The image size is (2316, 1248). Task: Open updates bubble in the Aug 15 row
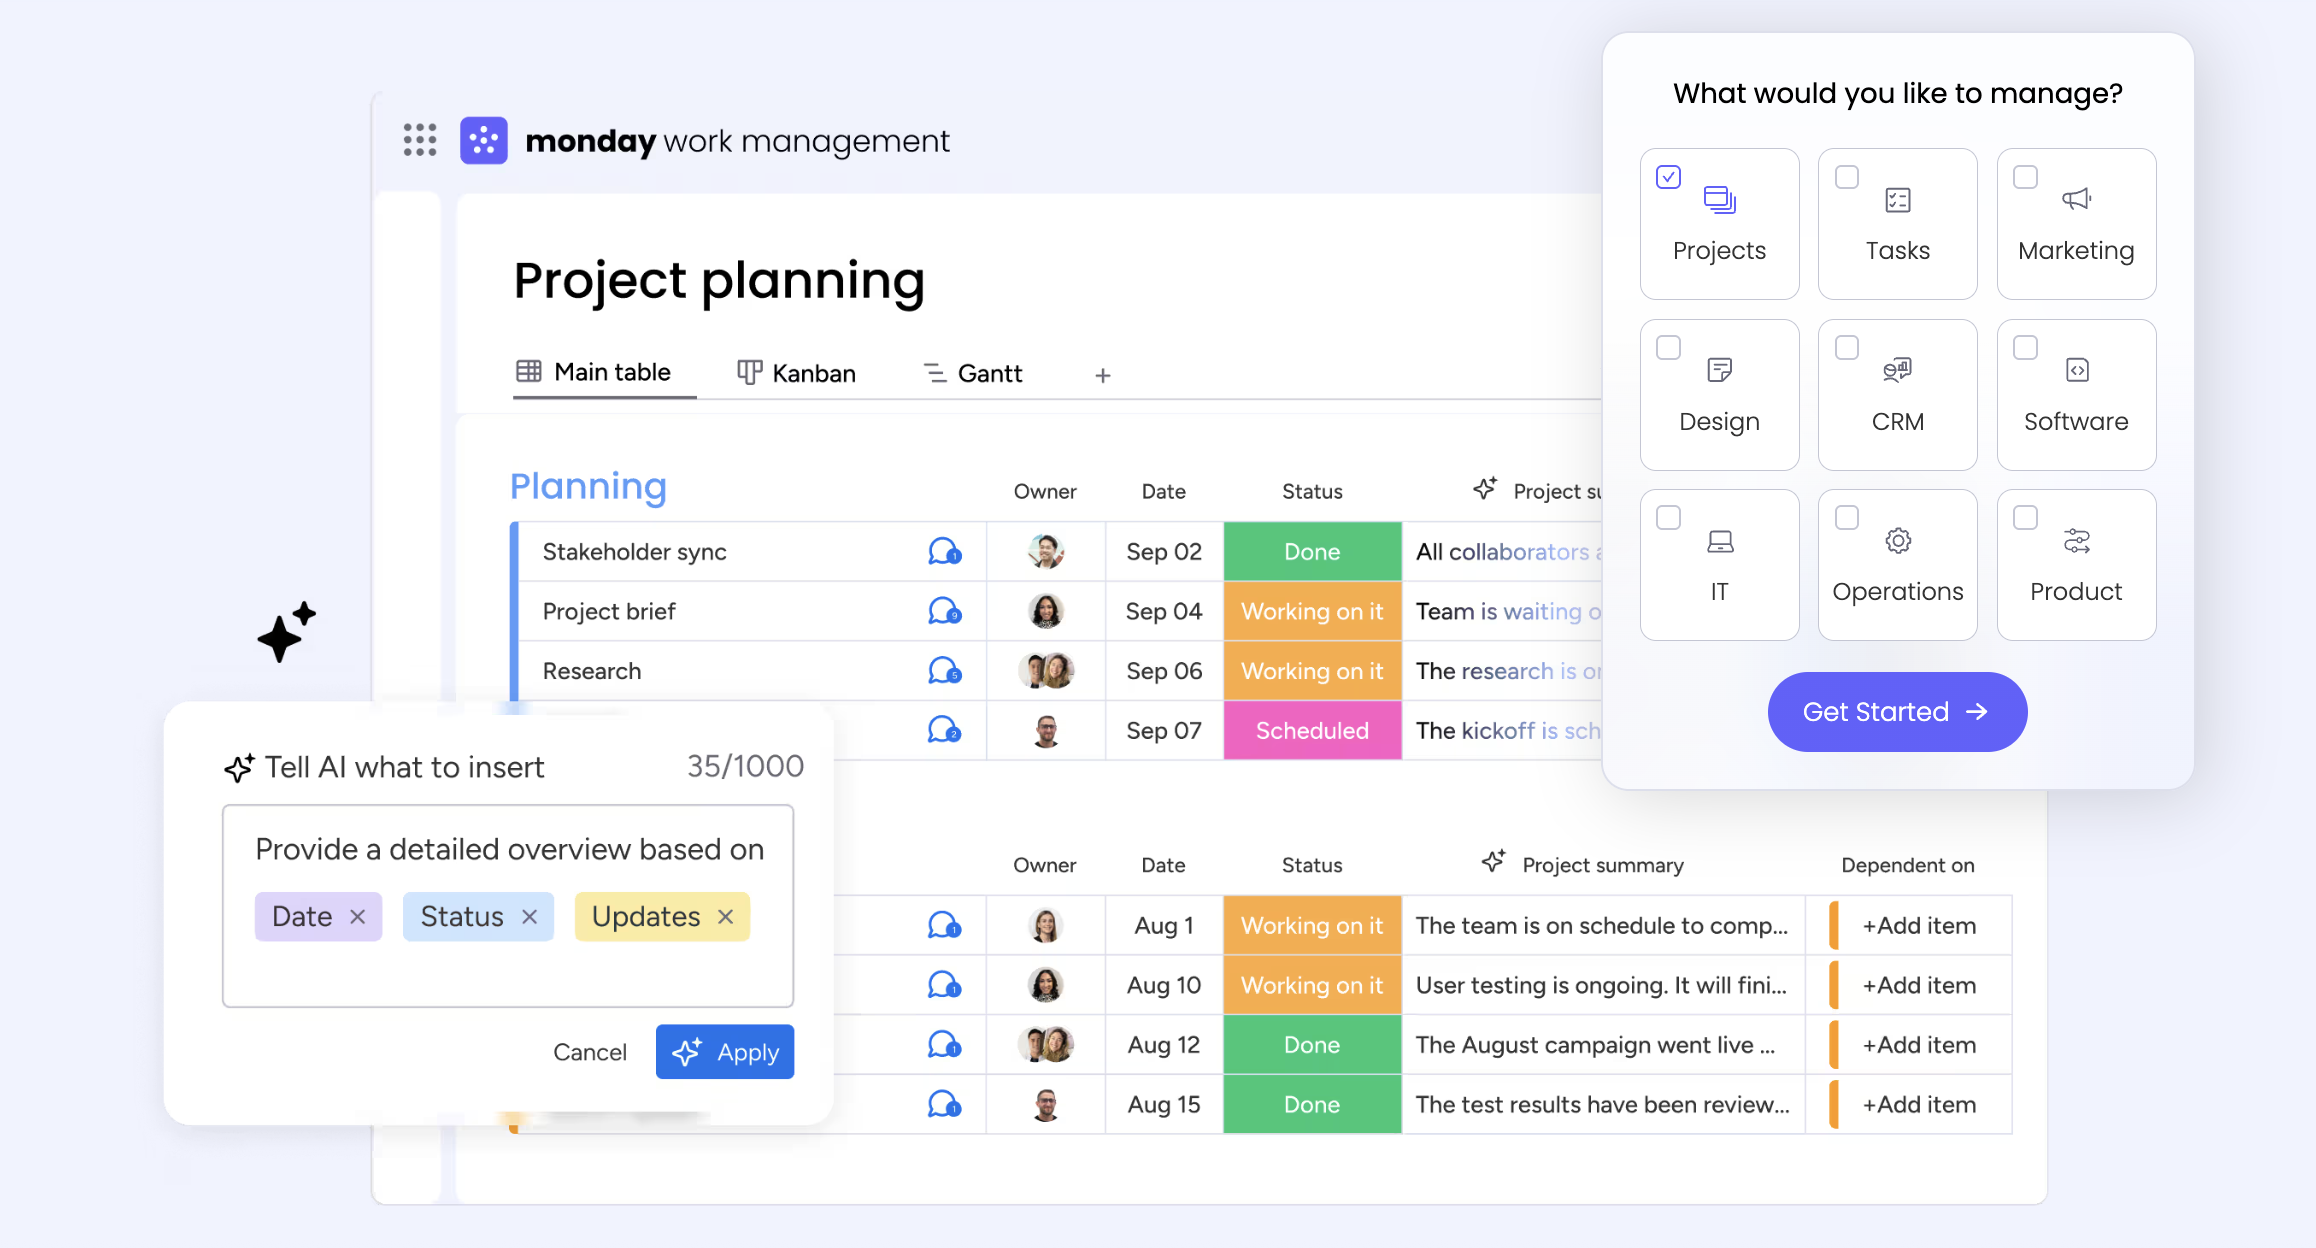(944, 1104)
